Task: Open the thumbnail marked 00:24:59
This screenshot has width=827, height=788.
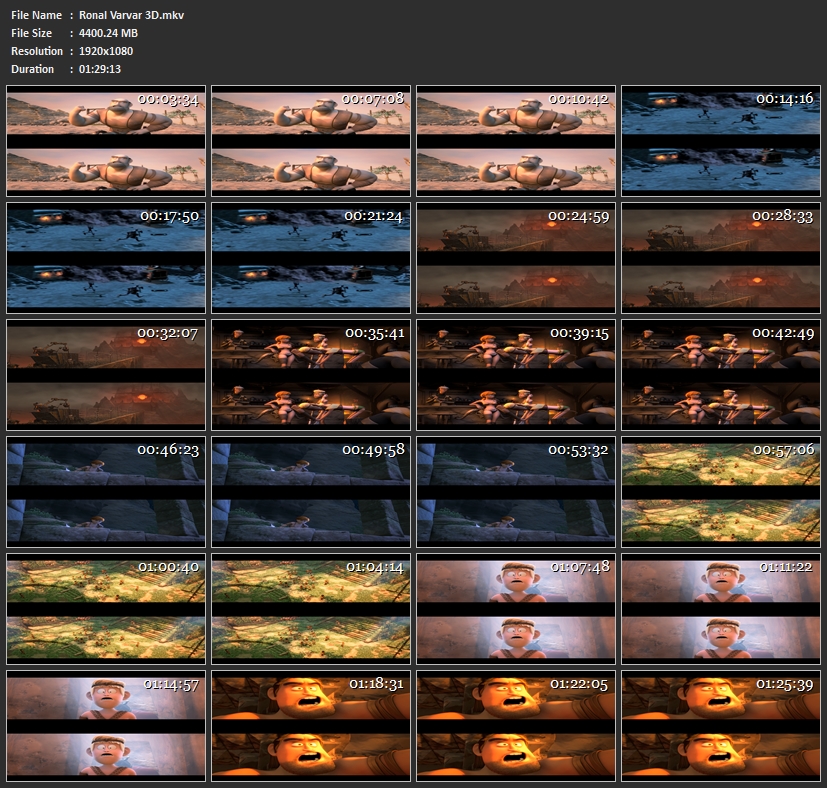Action: coord(516,258)
